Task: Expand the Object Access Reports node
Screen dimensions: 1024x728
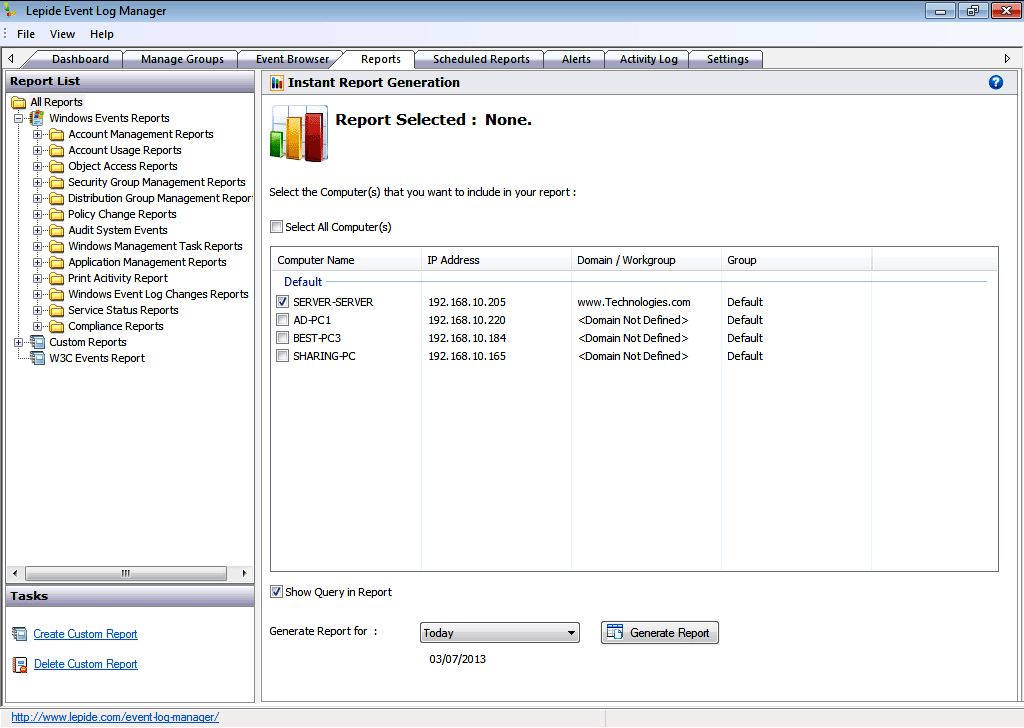Action: coord(37,166)
